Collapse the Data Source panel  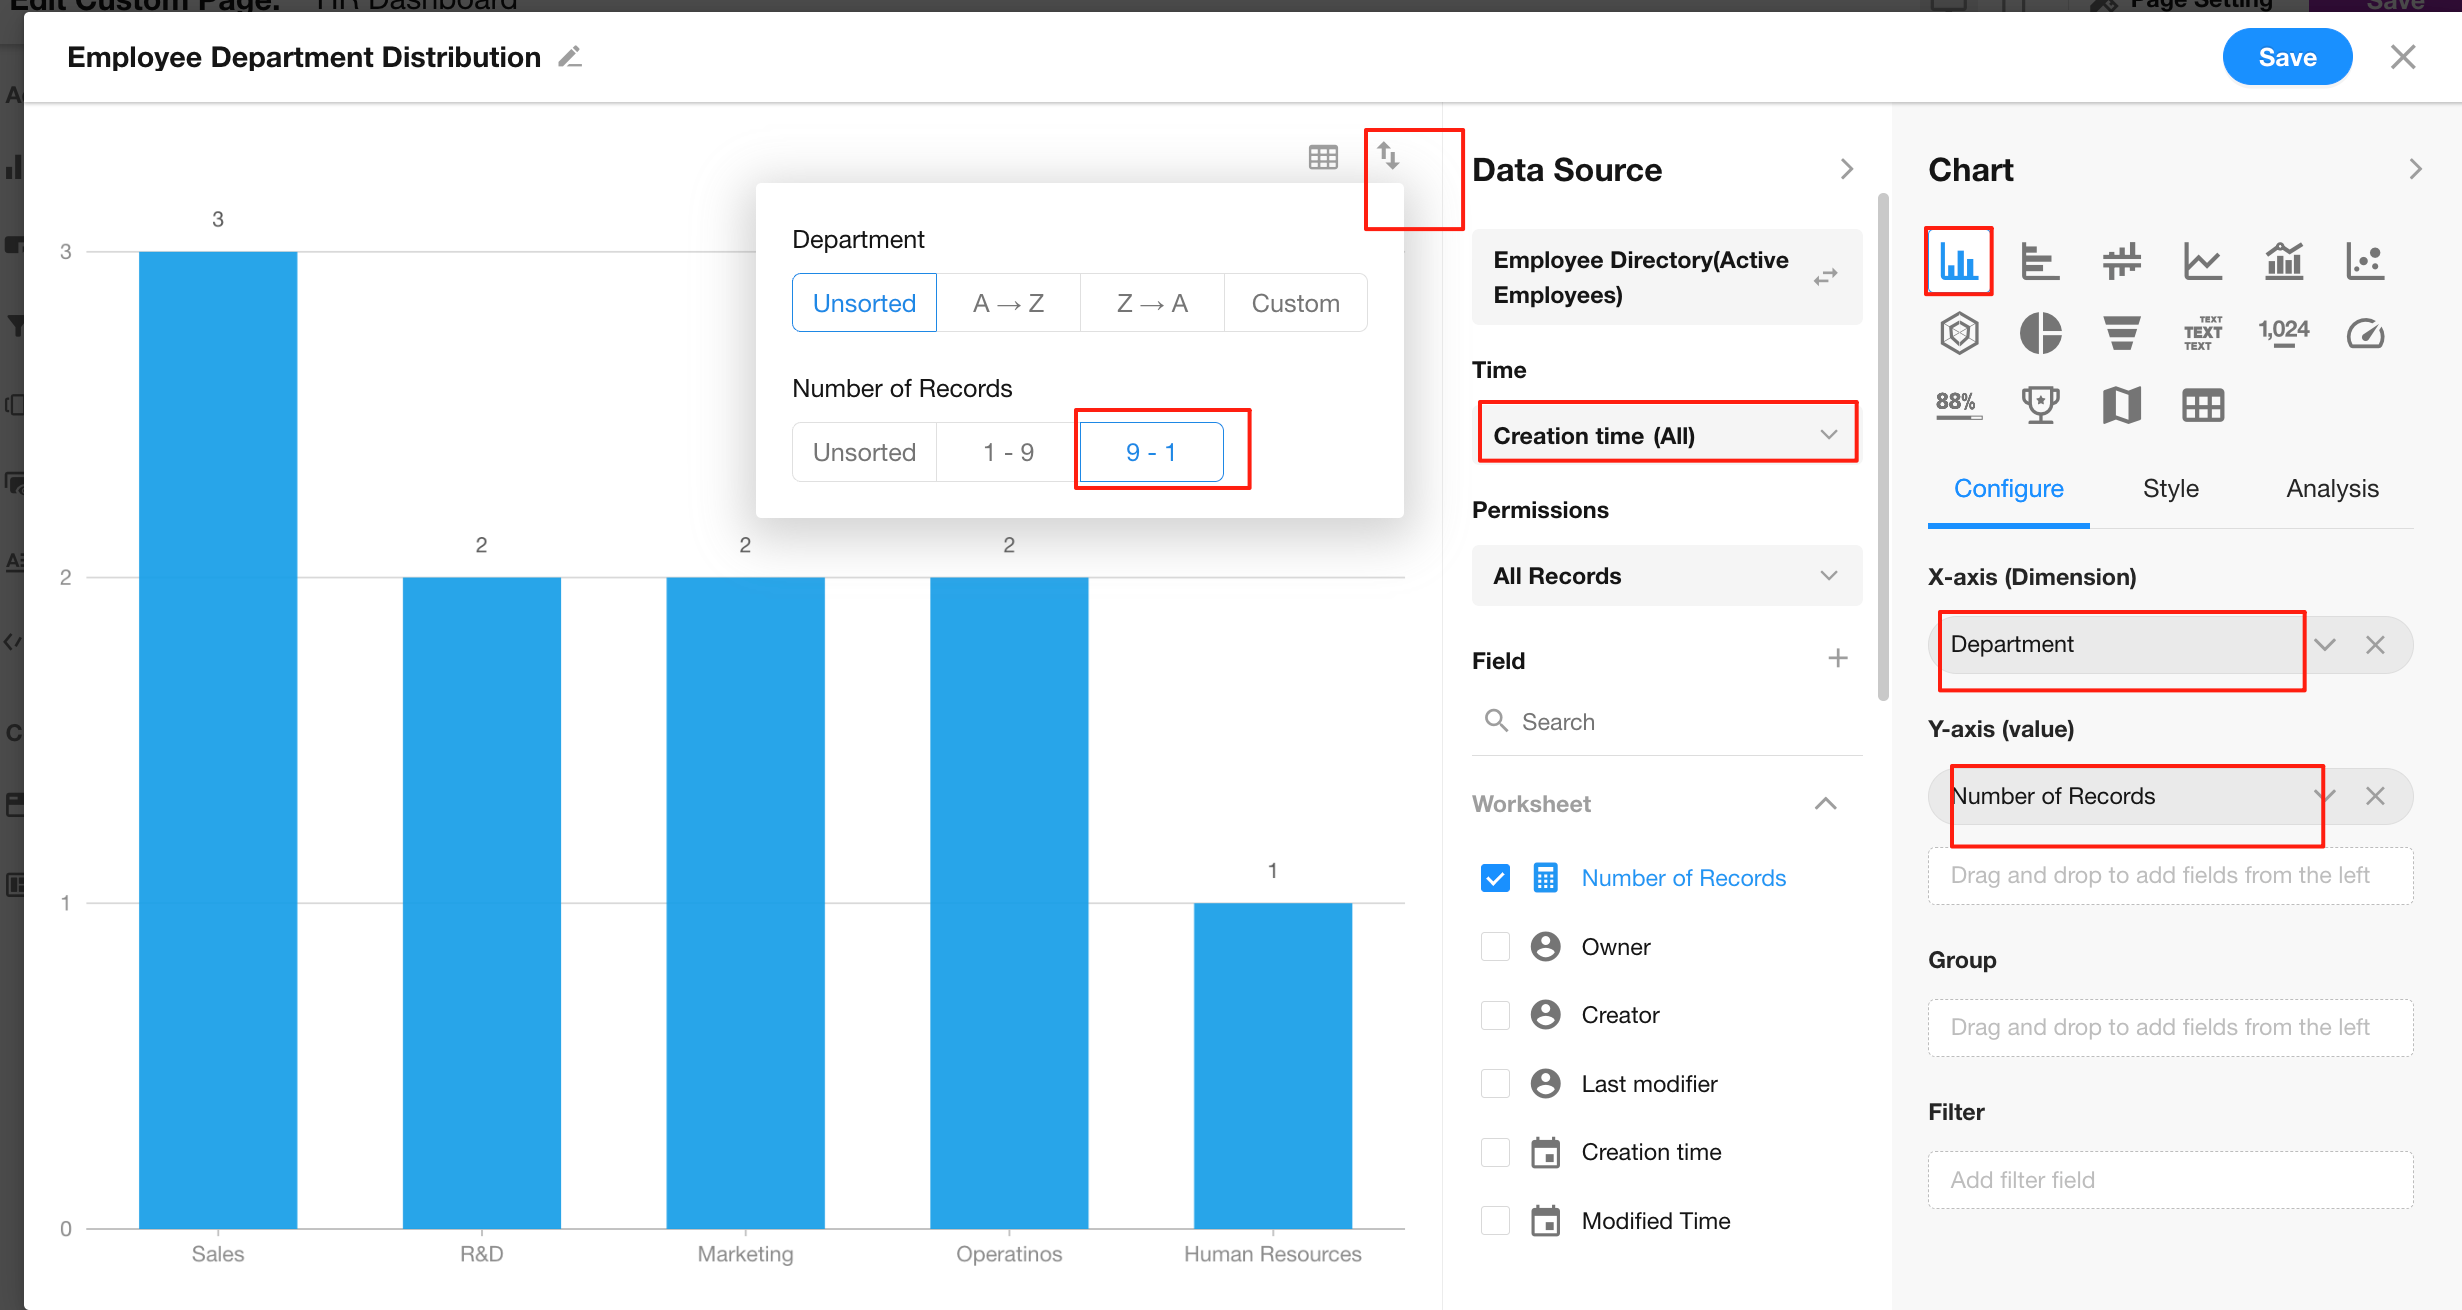1846,170
